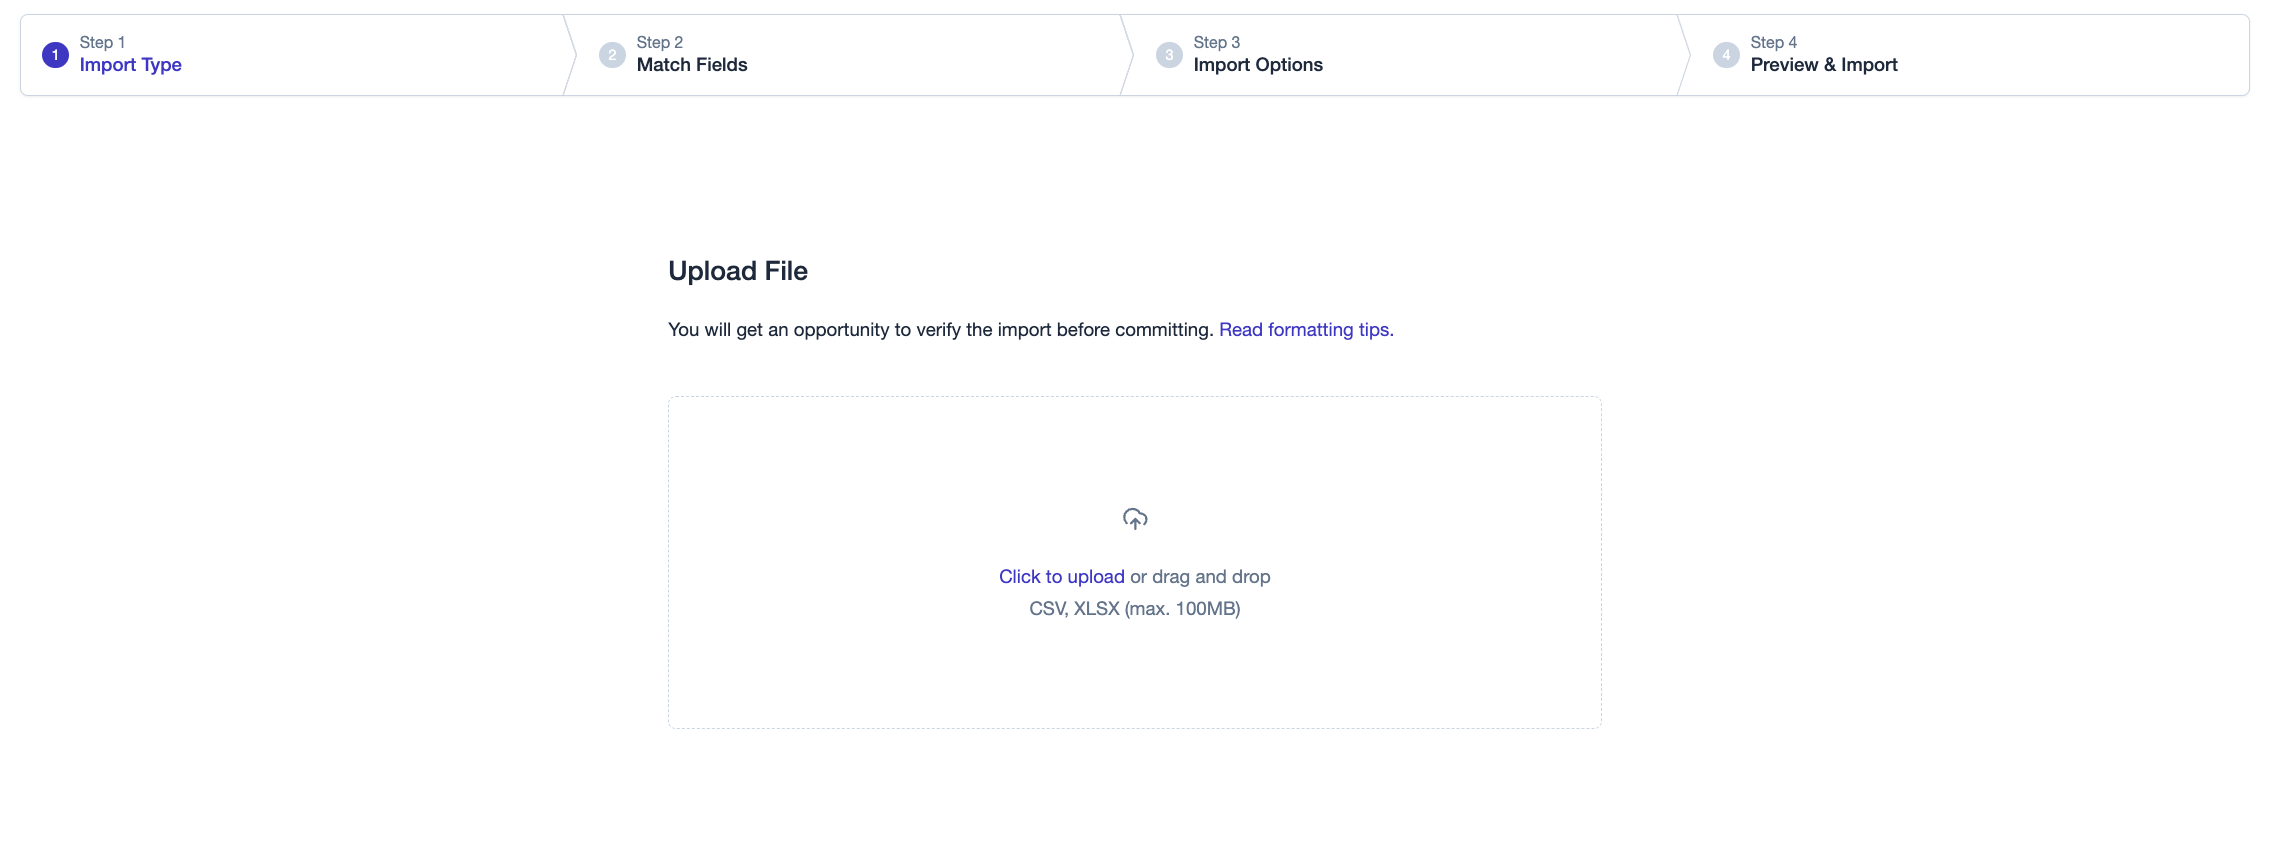Click the 'or drag and drop' text
Viewport: 2270px width, 850px height.
1200,577
